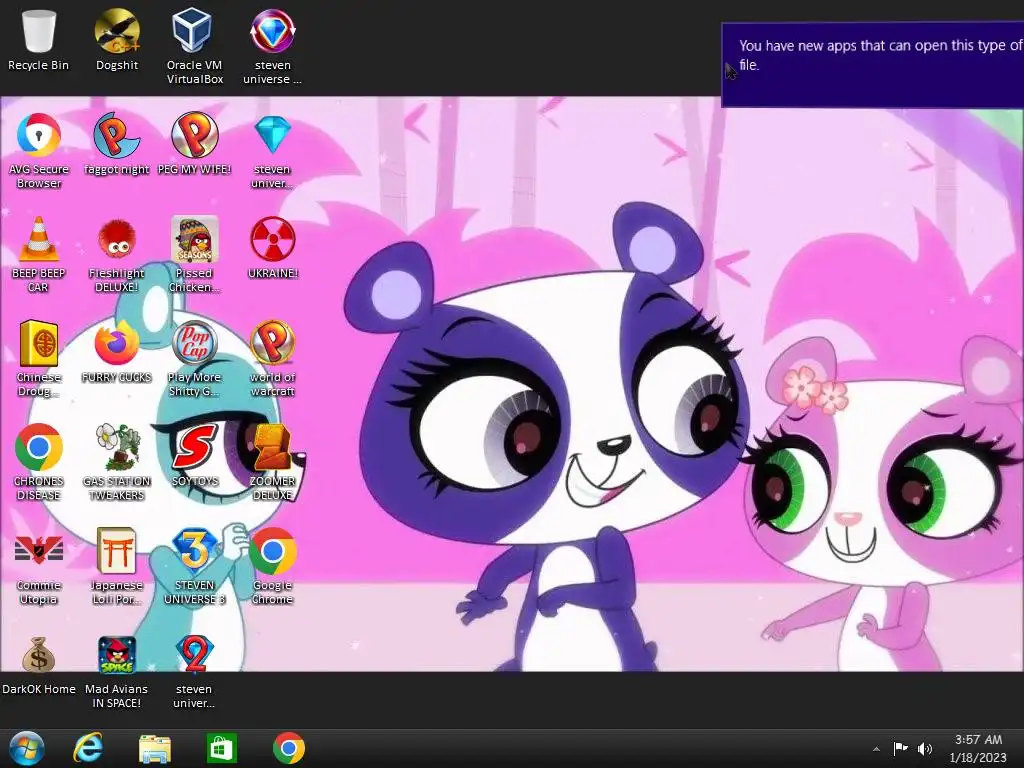
Task: Click the 'Commie Utopia' eagle icon
Action: [39, 566]
